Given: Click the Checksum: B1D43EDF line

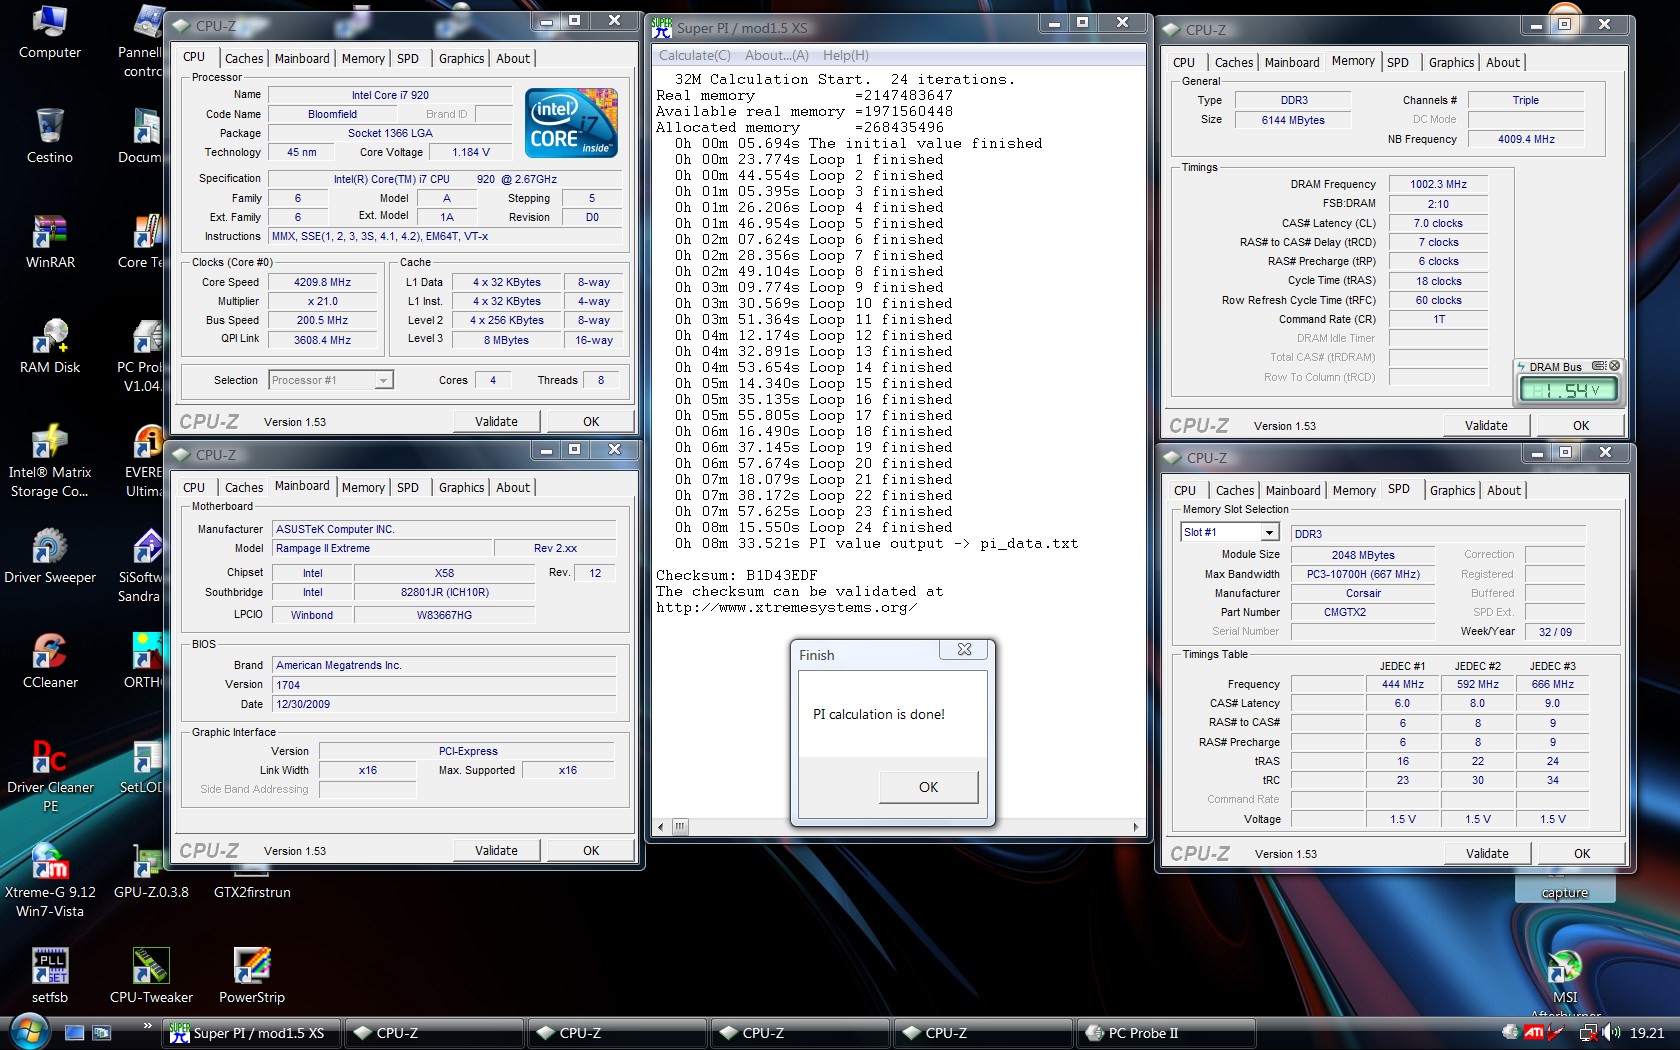Looking at the screenshot, I should coord(736,575).
